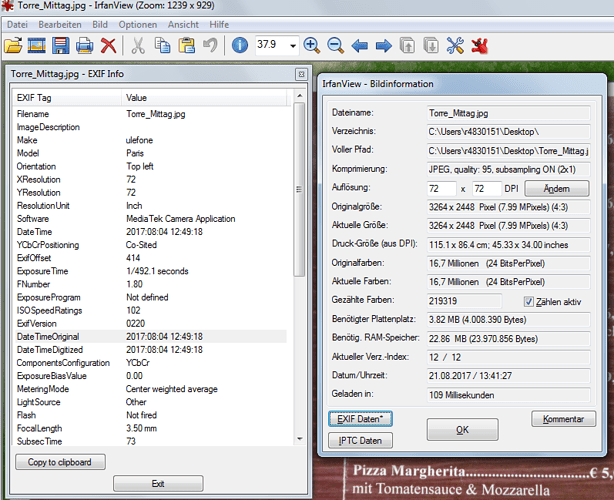The height and width of the screenshot is (500, 614).
Task: Click the Save floppy disk icon
Action: coord(61,46)
